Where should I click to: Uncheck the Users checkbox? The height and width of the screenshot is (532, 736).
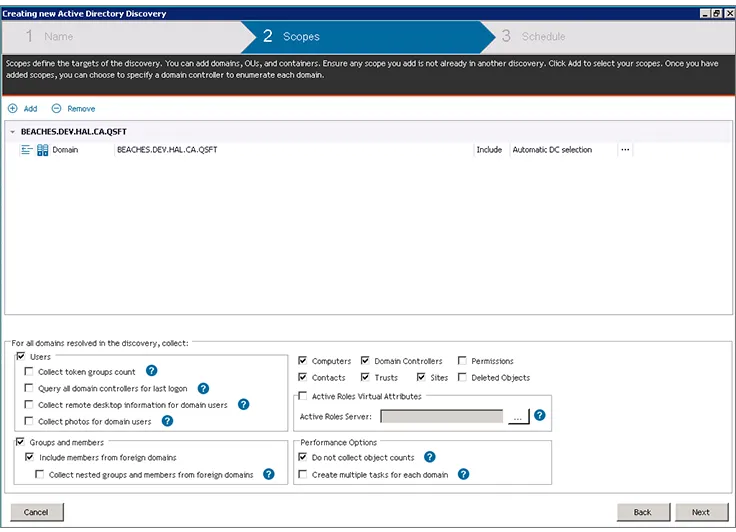click(21, 356)
